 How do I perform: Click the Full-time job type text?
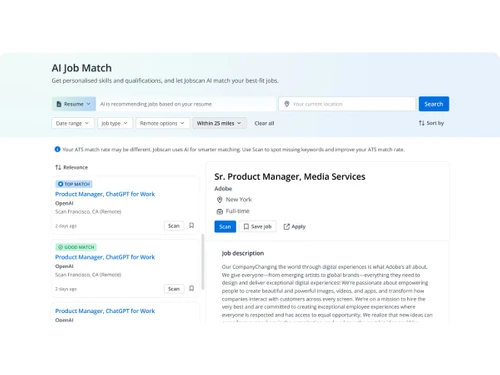click(x=237, y=211)
